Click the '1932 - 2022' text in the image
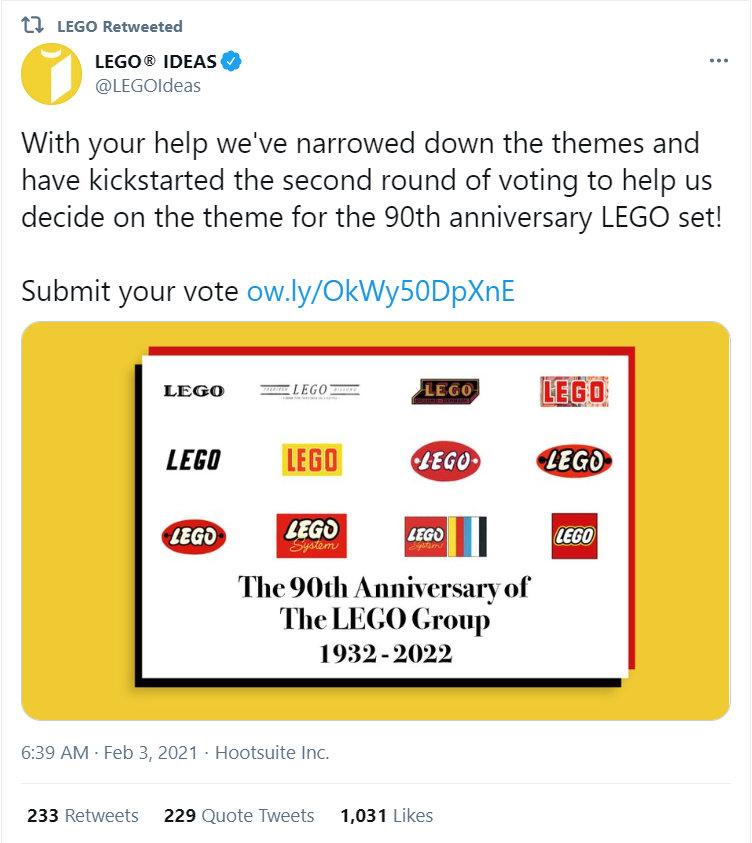This screenshot has height=843, width=752. (x=385, y=655)
